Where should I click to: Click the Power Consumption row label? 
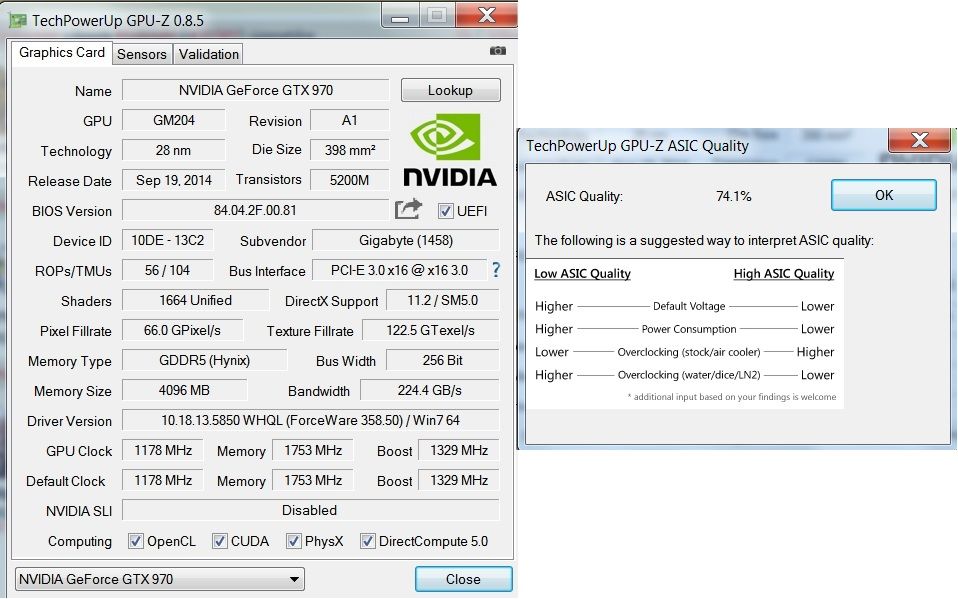tap(689, 329)
